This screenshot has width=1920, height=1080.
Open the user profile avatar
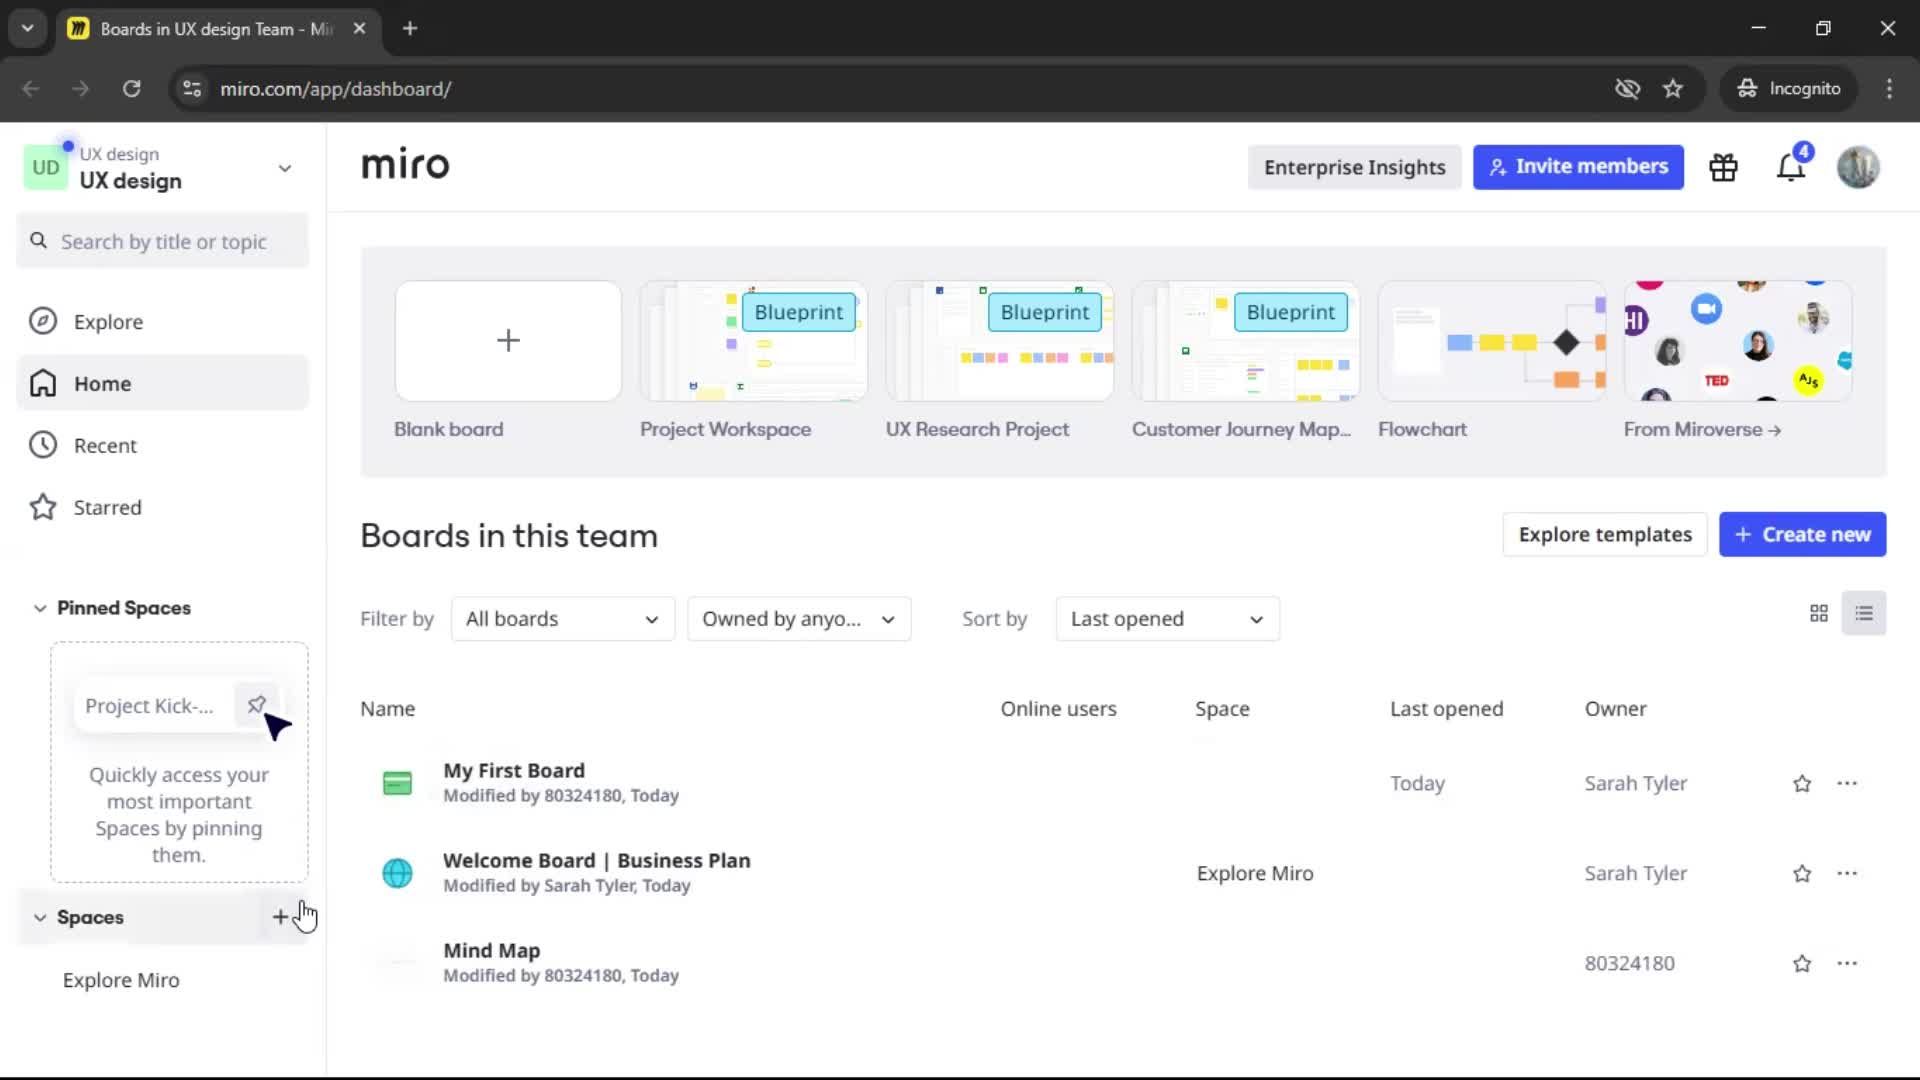click(x=1858, y=167)
